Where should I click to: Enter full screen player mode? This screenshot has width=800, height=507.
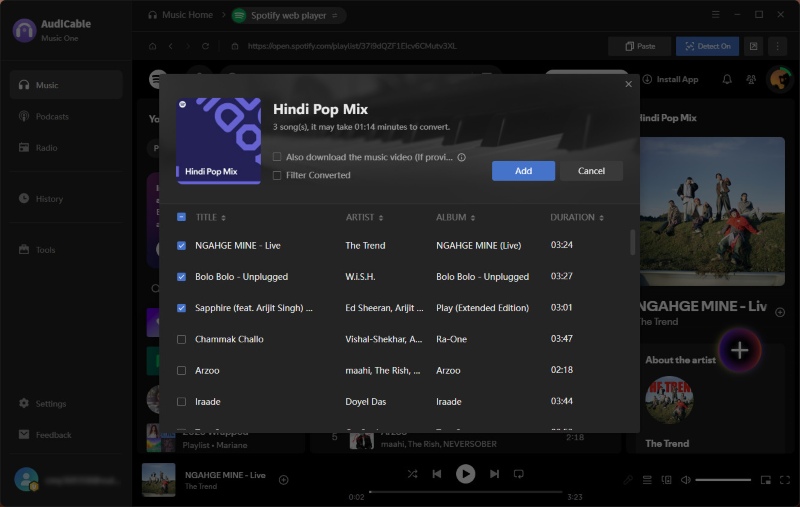pos(785,480)
